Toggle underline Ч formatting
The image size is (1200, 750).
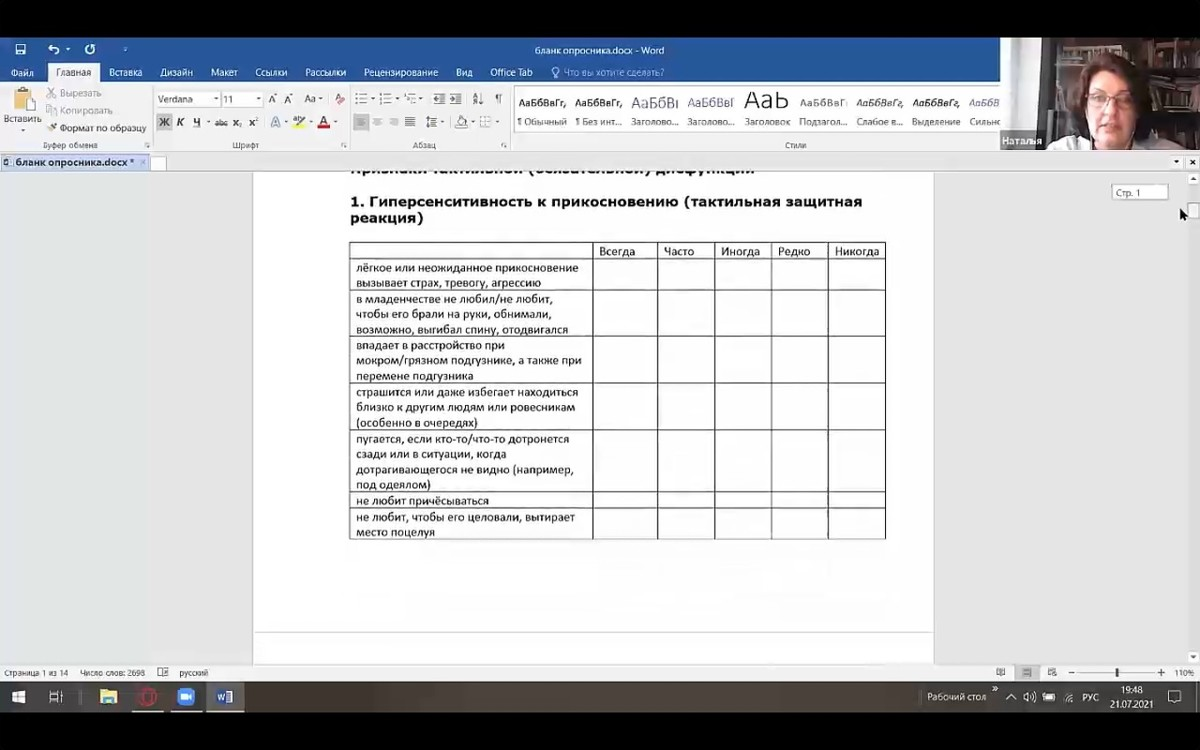pos(196,122)
